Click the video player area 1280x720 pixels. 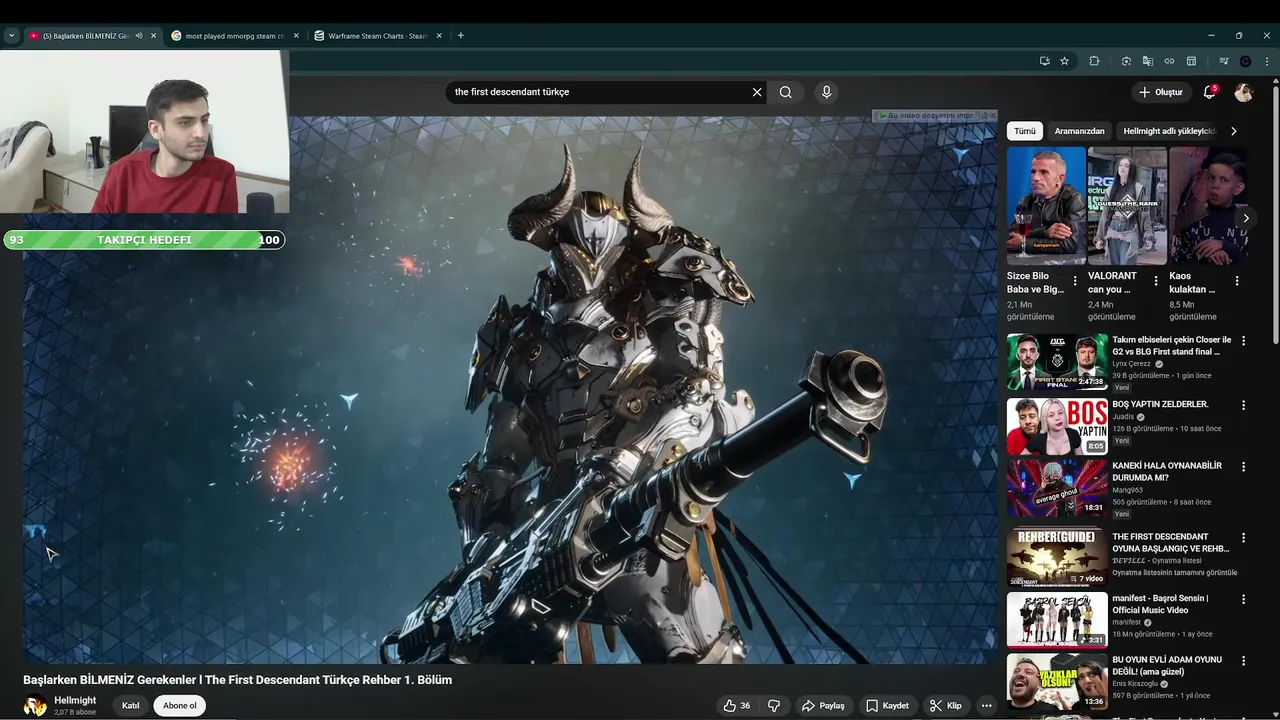click(510, 390)
